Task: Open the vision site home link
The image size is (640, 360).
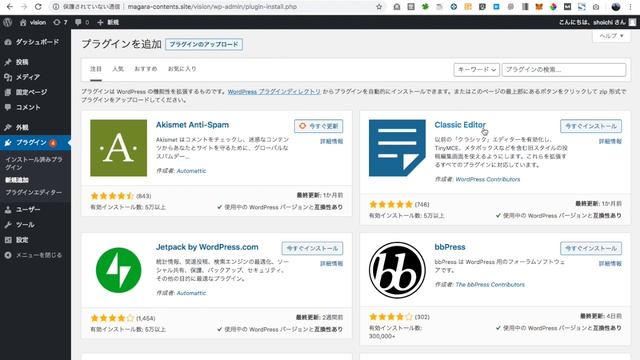Action: 33,22
